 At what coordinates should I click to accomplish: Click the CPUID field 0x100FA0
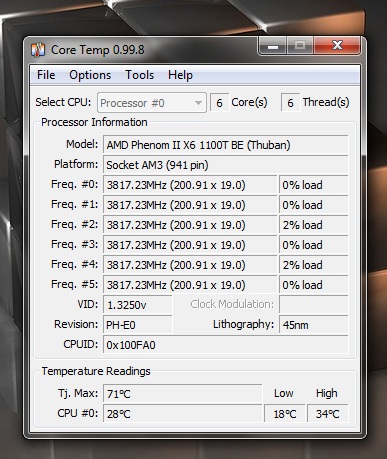point(226,345)
